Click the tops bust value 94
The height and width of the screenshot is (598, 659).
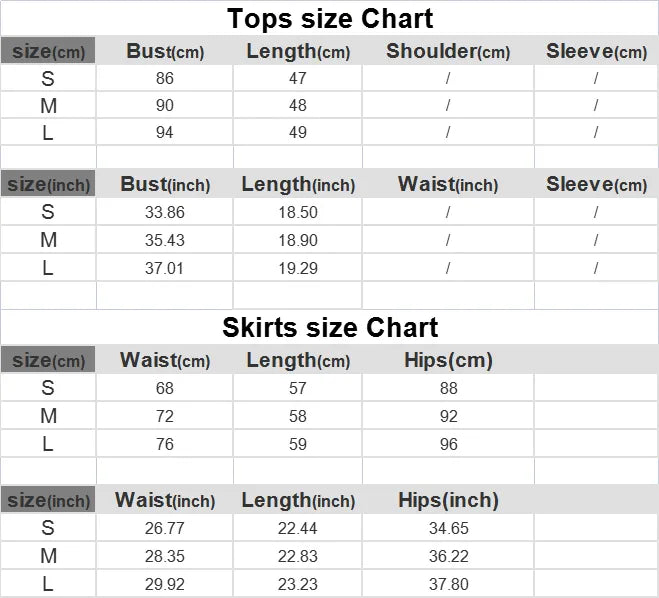165,132
